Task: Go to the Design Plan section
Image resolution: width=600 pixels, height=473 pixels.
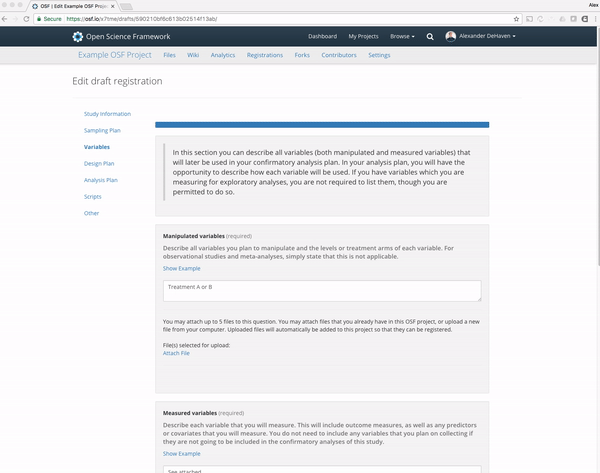Action: coord(99,163)
